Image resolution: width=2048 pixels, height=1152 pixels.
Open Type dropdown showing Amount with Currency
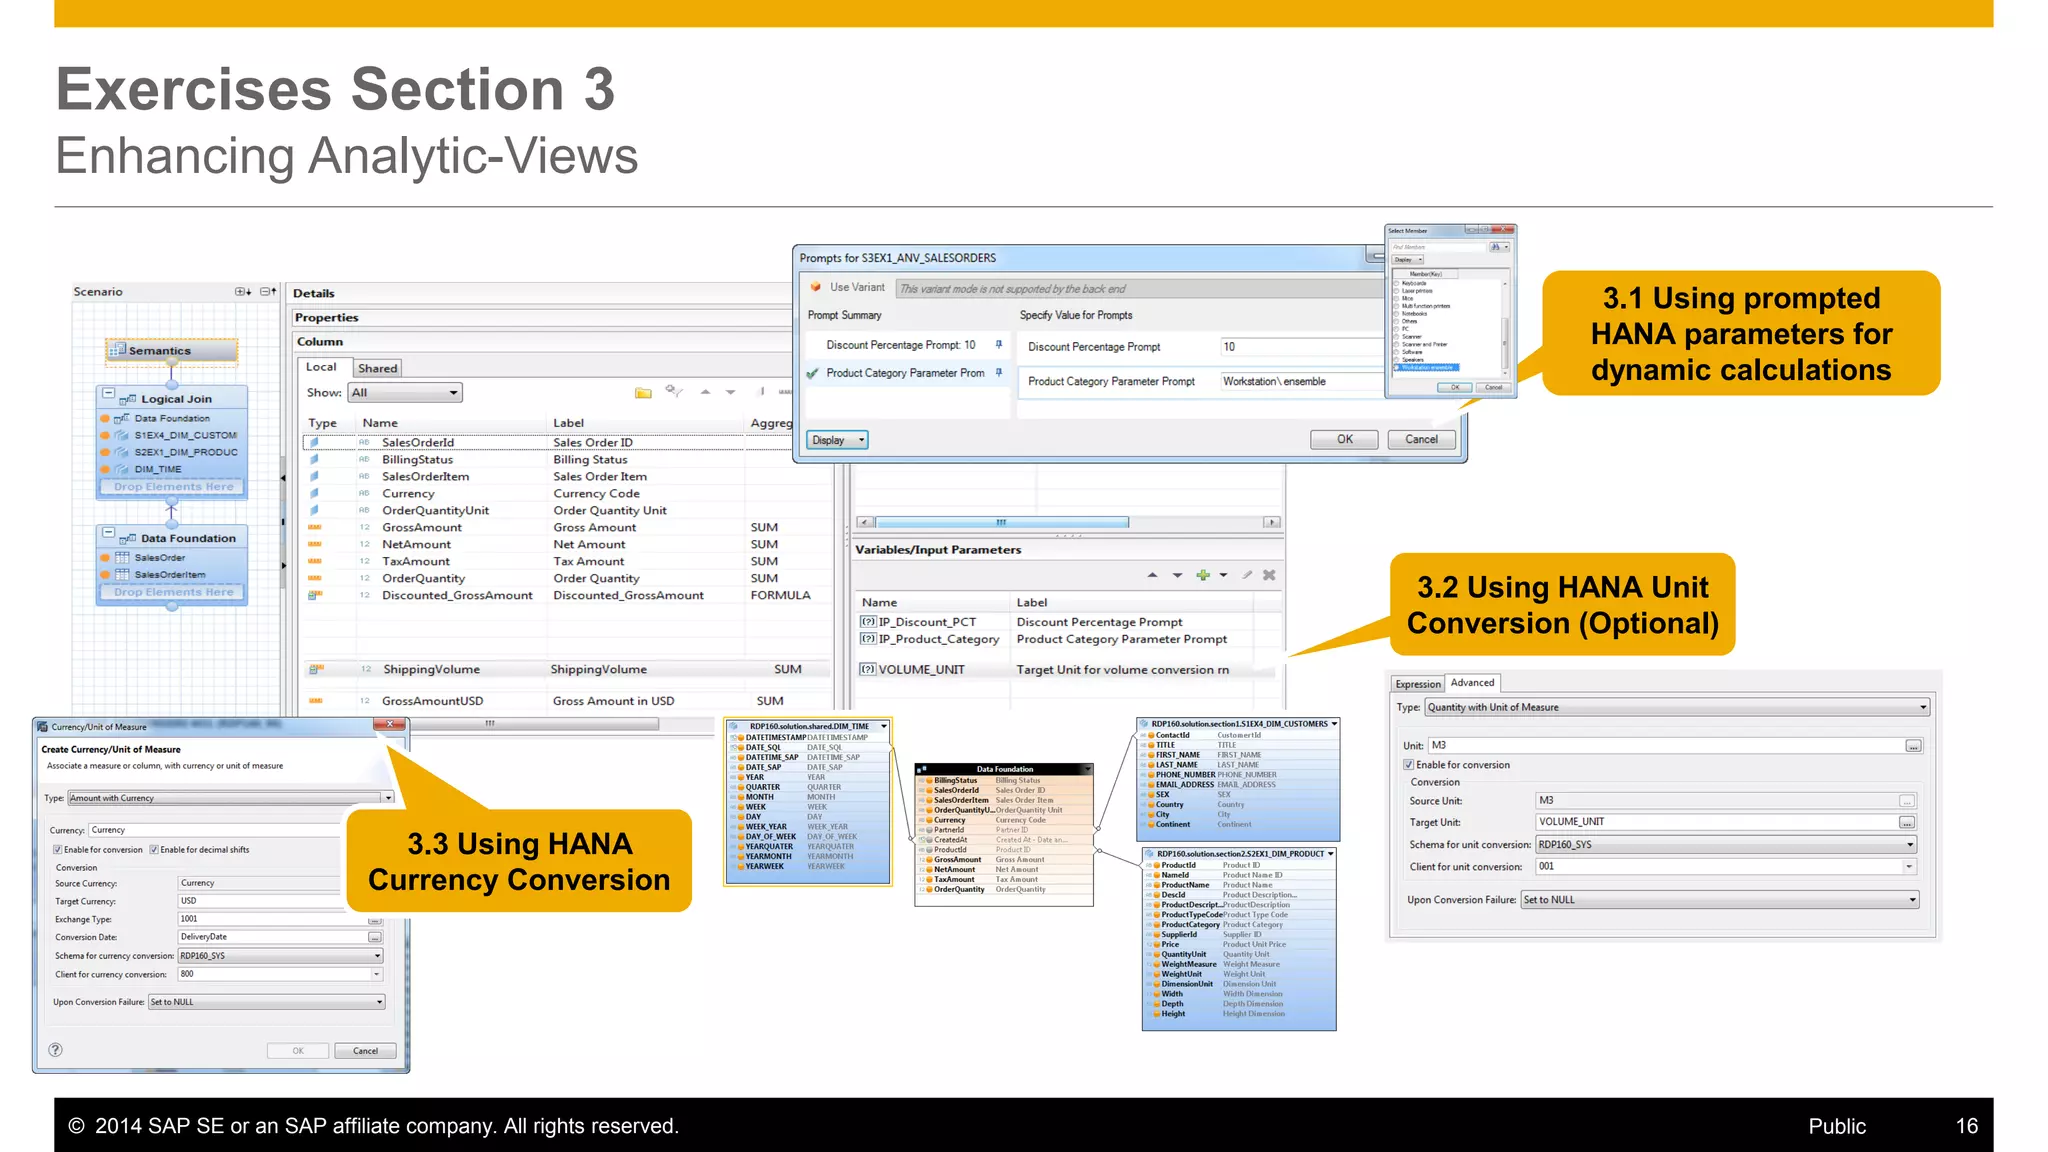231,798
